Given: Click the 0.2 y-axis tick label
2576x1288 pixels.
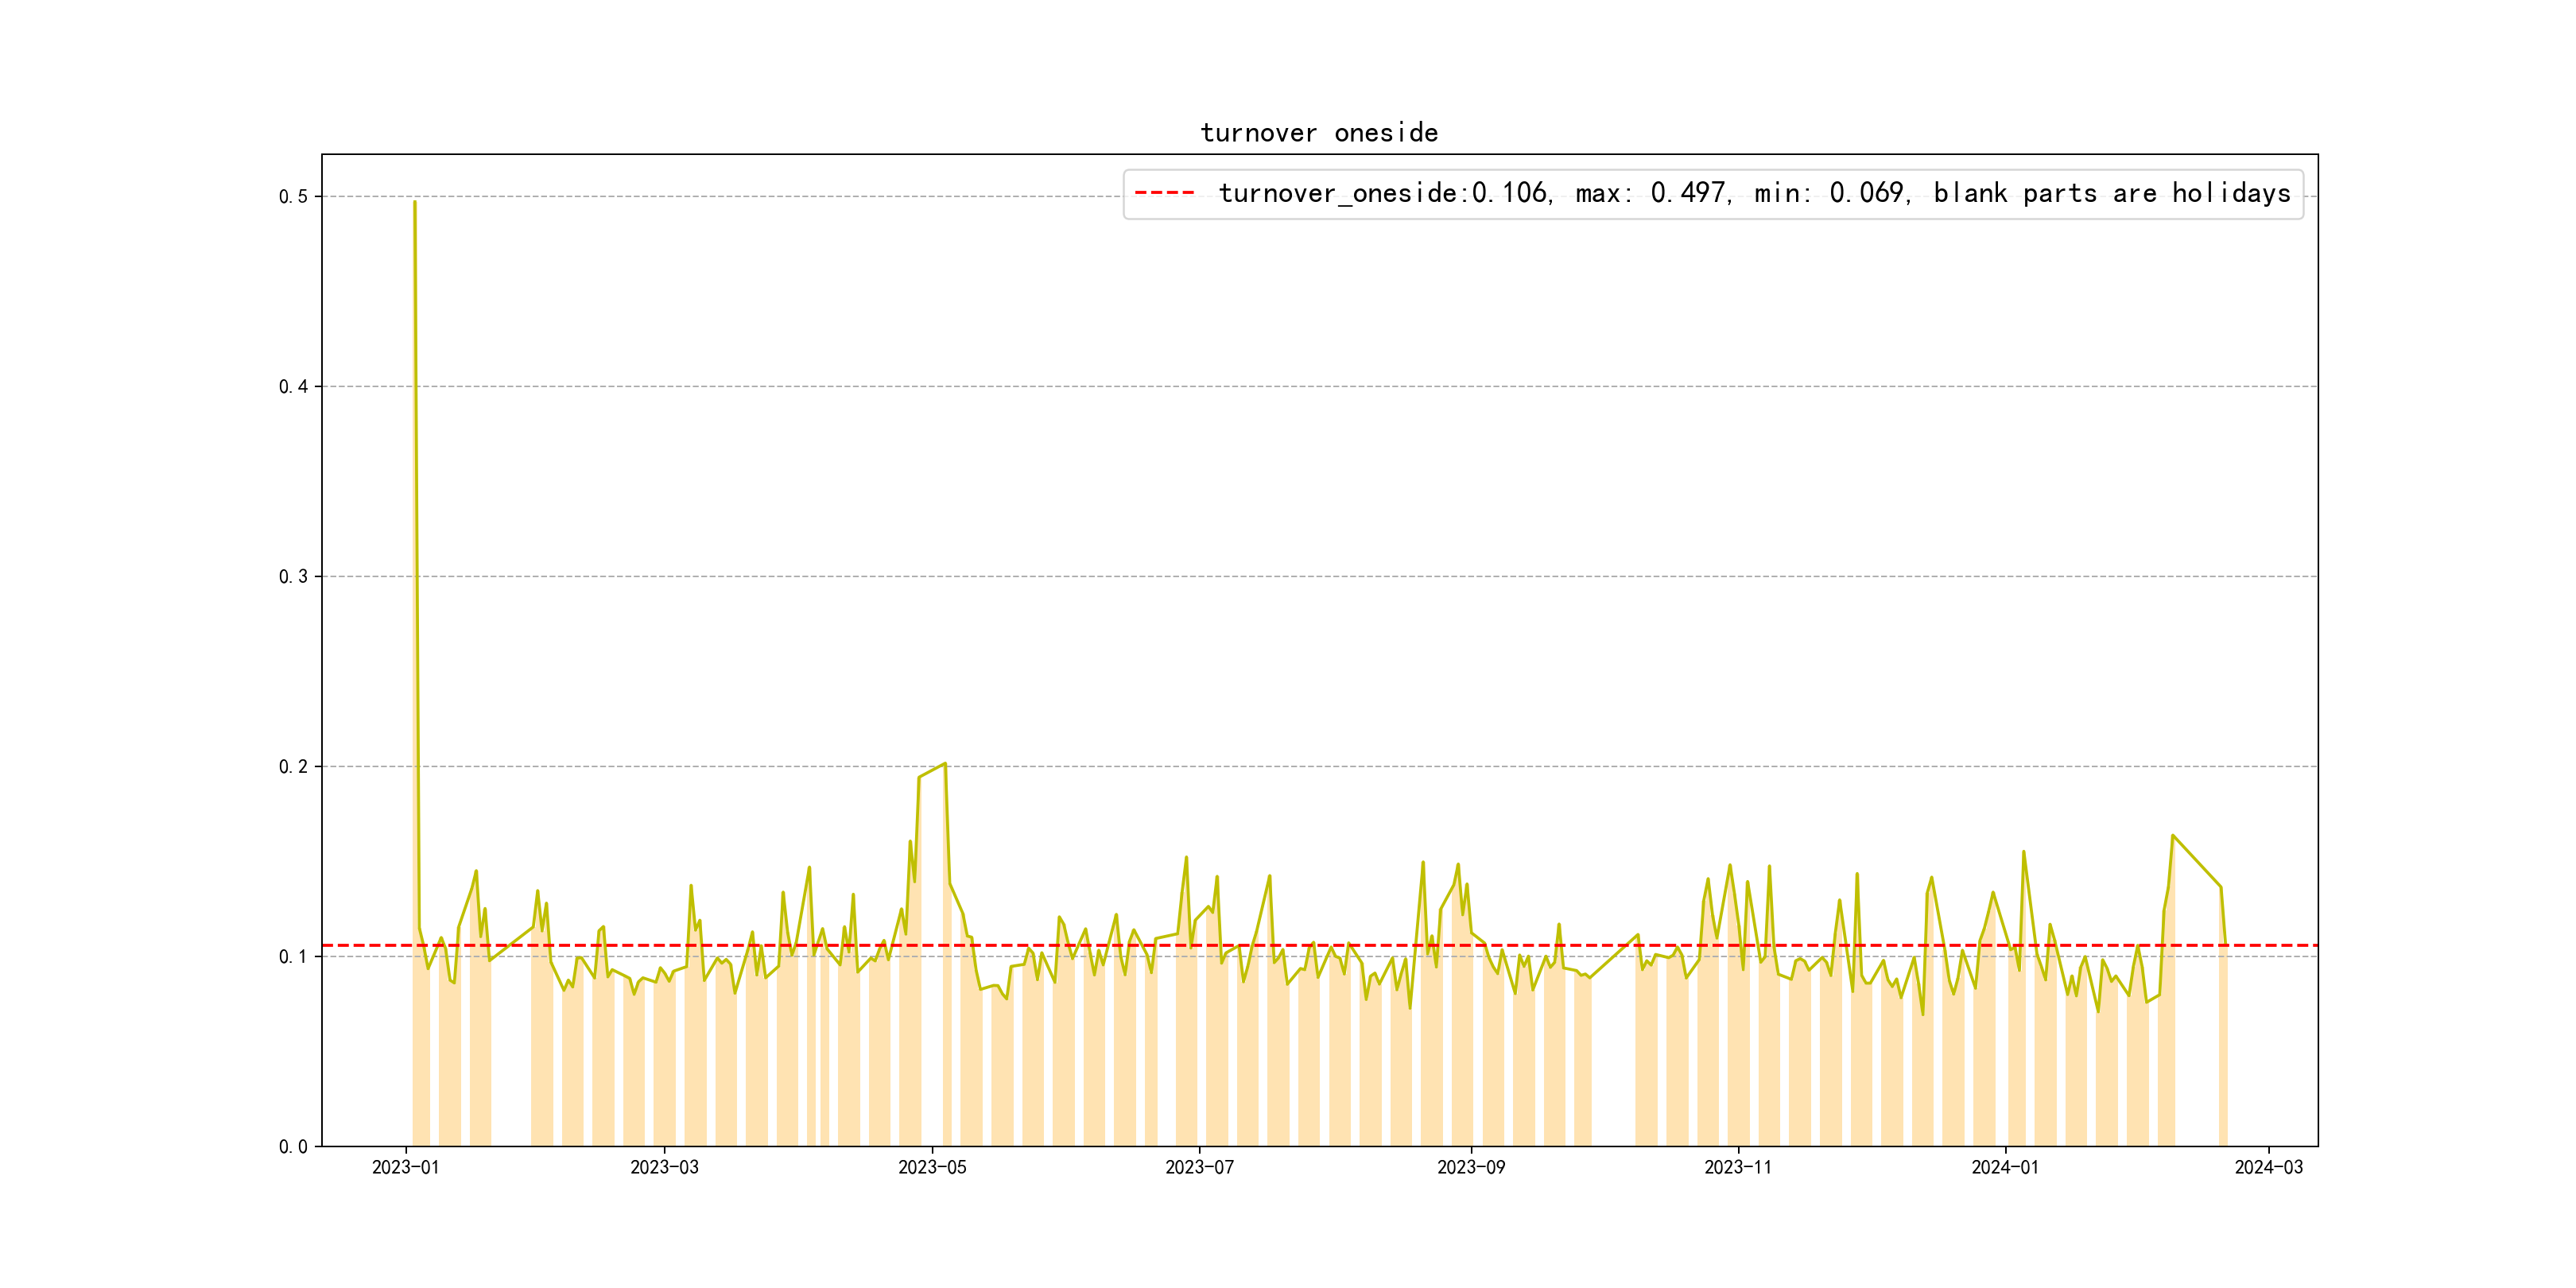Looking at the screenshot, I should click(x=293, y=767).
